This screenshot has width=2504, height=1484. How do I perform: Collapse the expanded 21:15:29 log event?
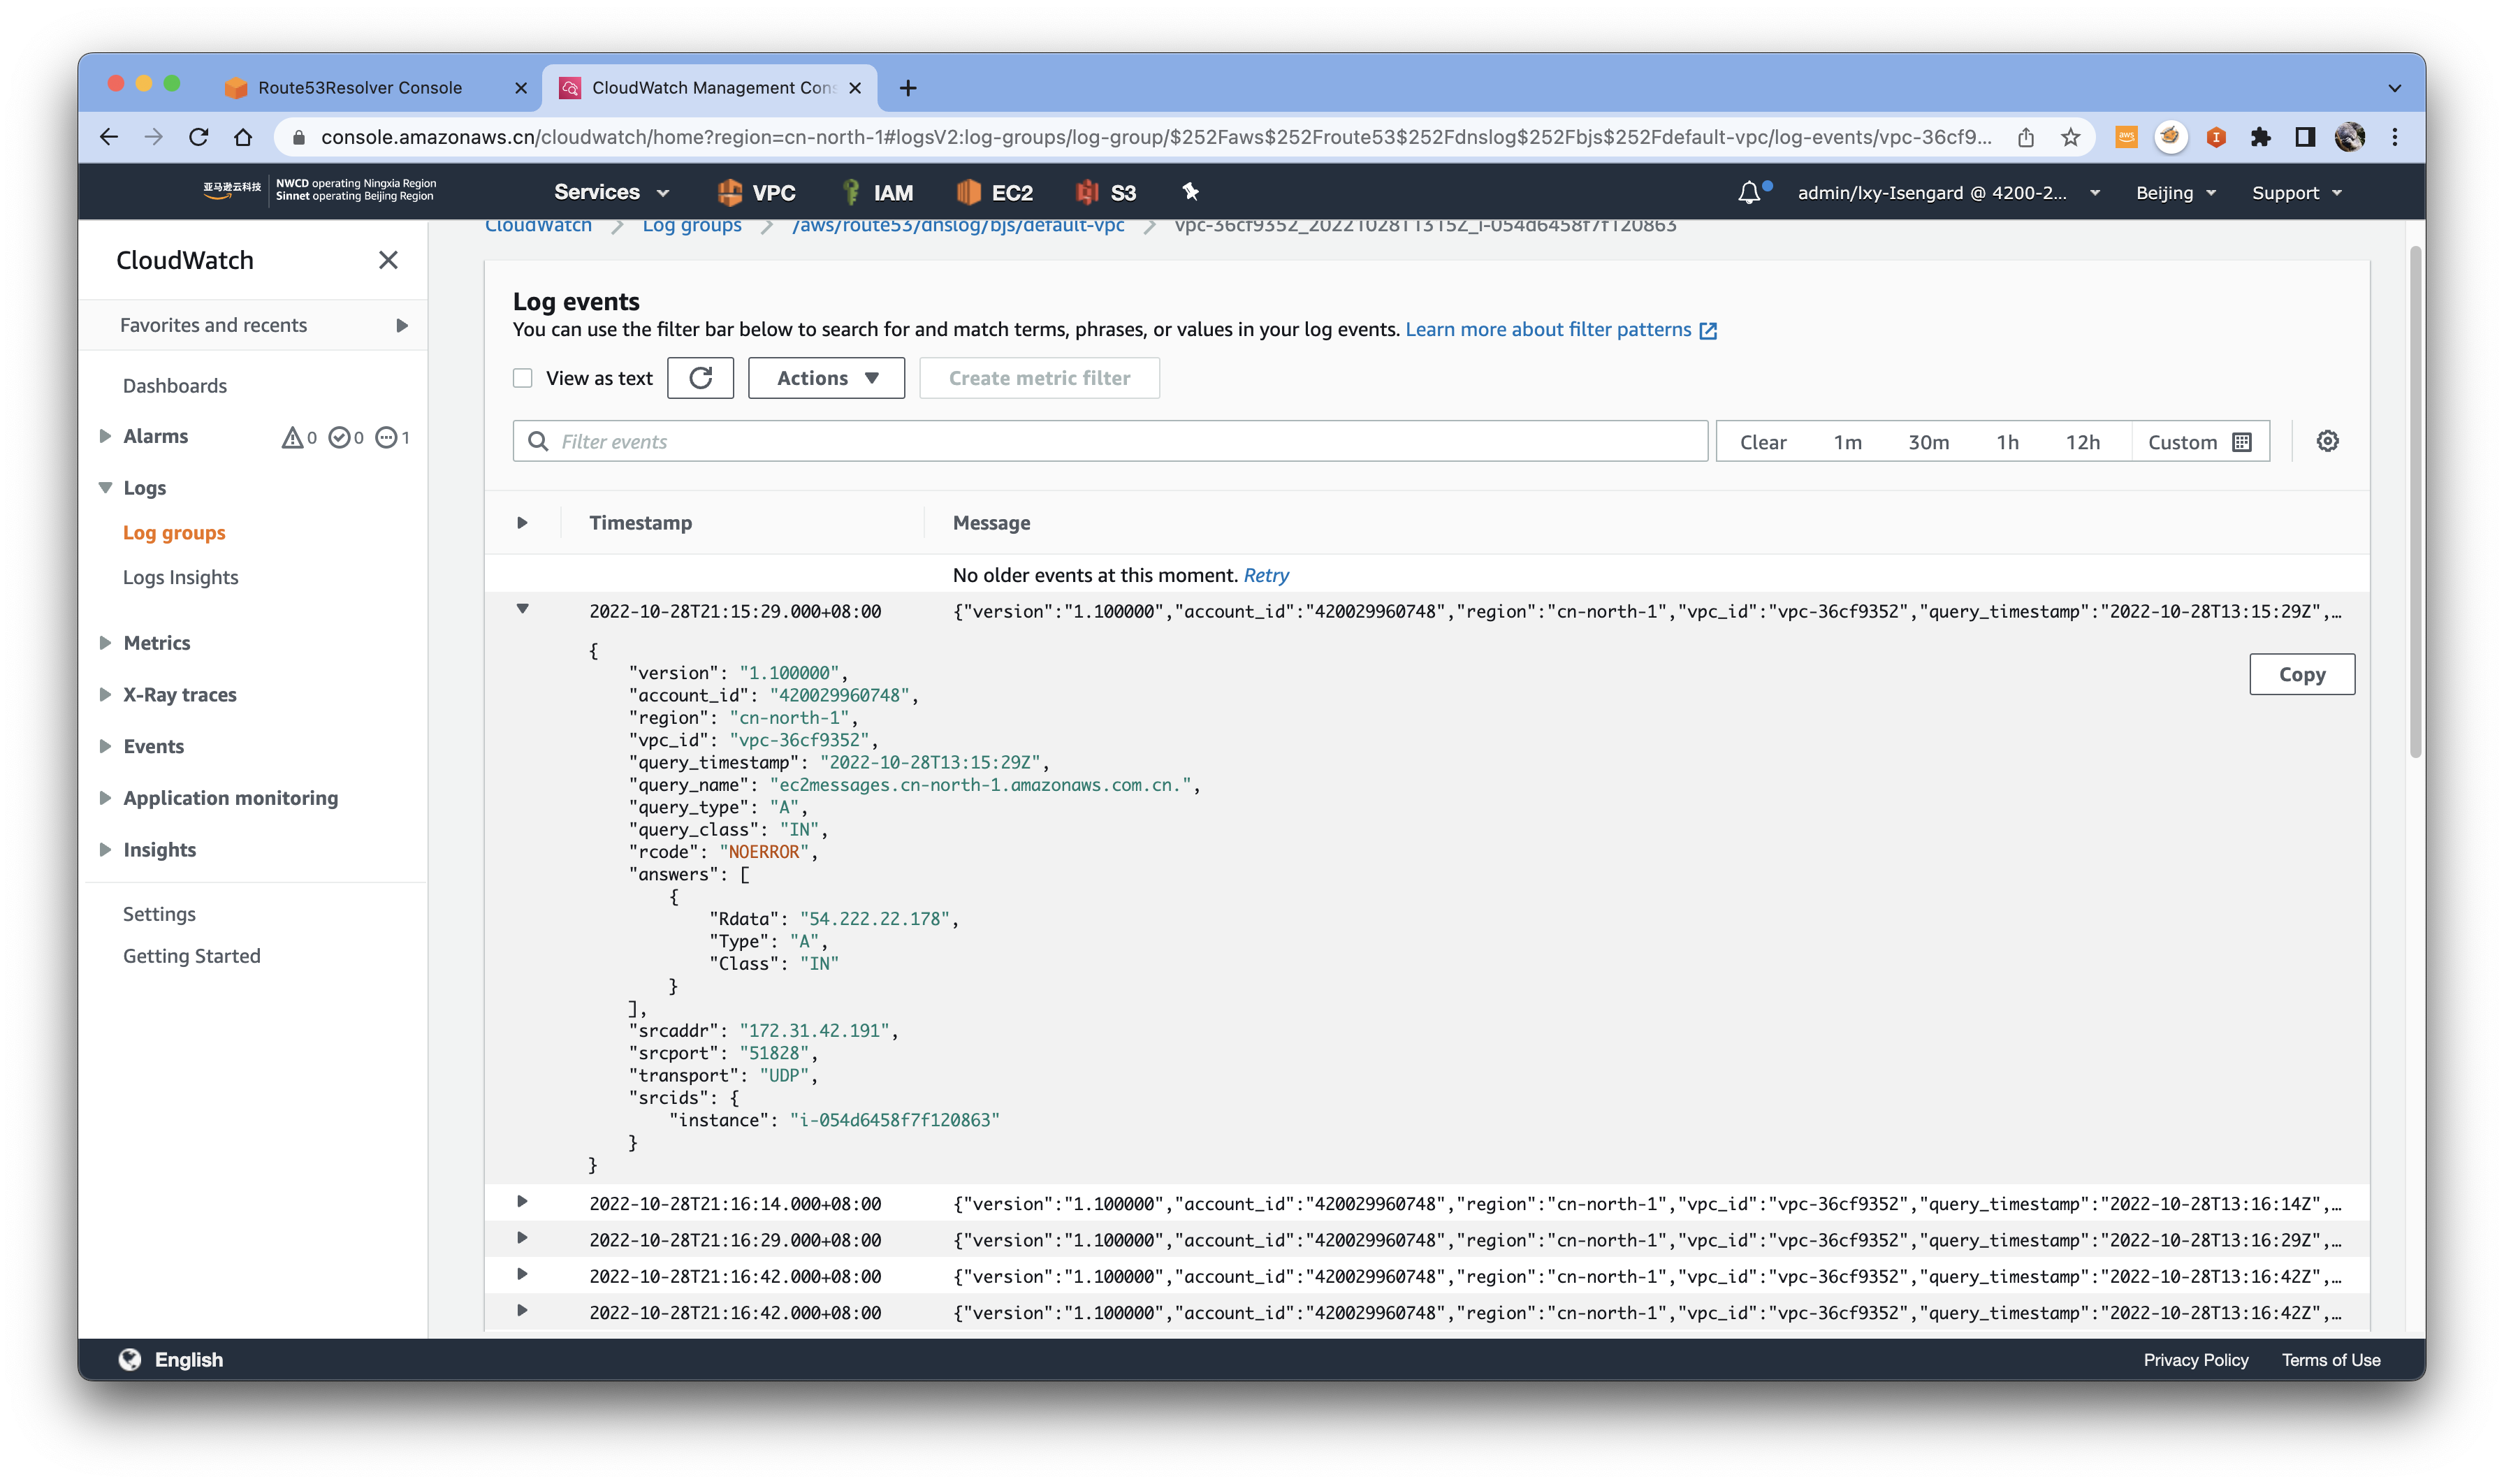click(x=522, y=609)
